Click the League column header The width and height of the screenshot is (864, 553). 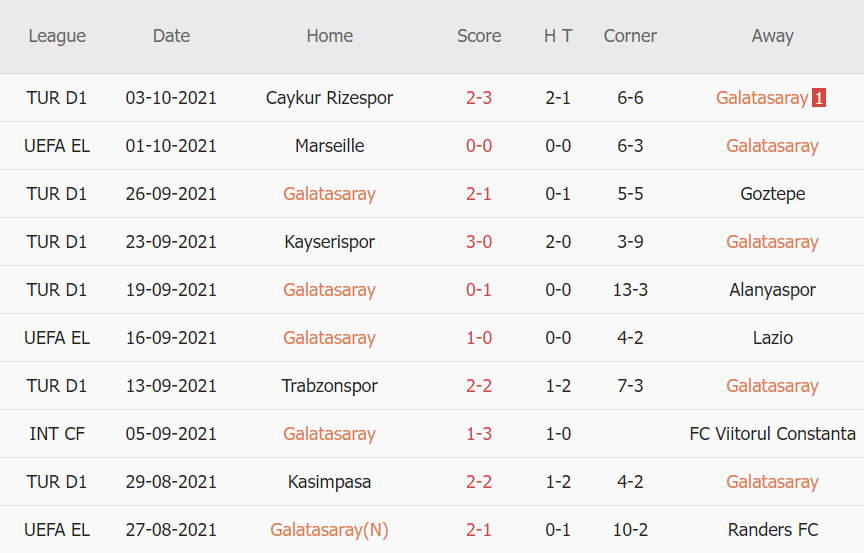tap(57, 36)
